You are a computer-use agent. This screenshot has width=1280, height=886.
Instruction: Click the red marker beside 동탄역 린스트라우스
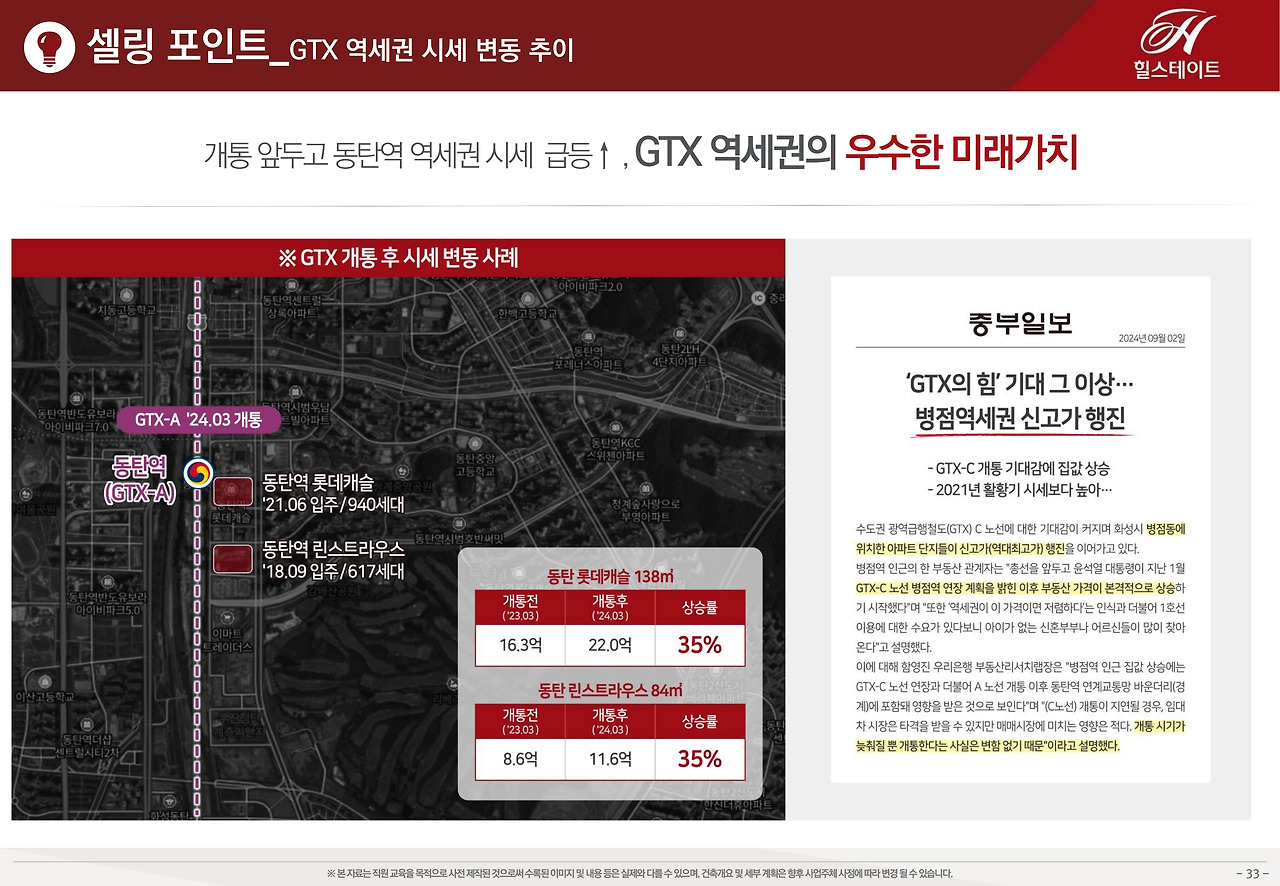click(232, 559)
